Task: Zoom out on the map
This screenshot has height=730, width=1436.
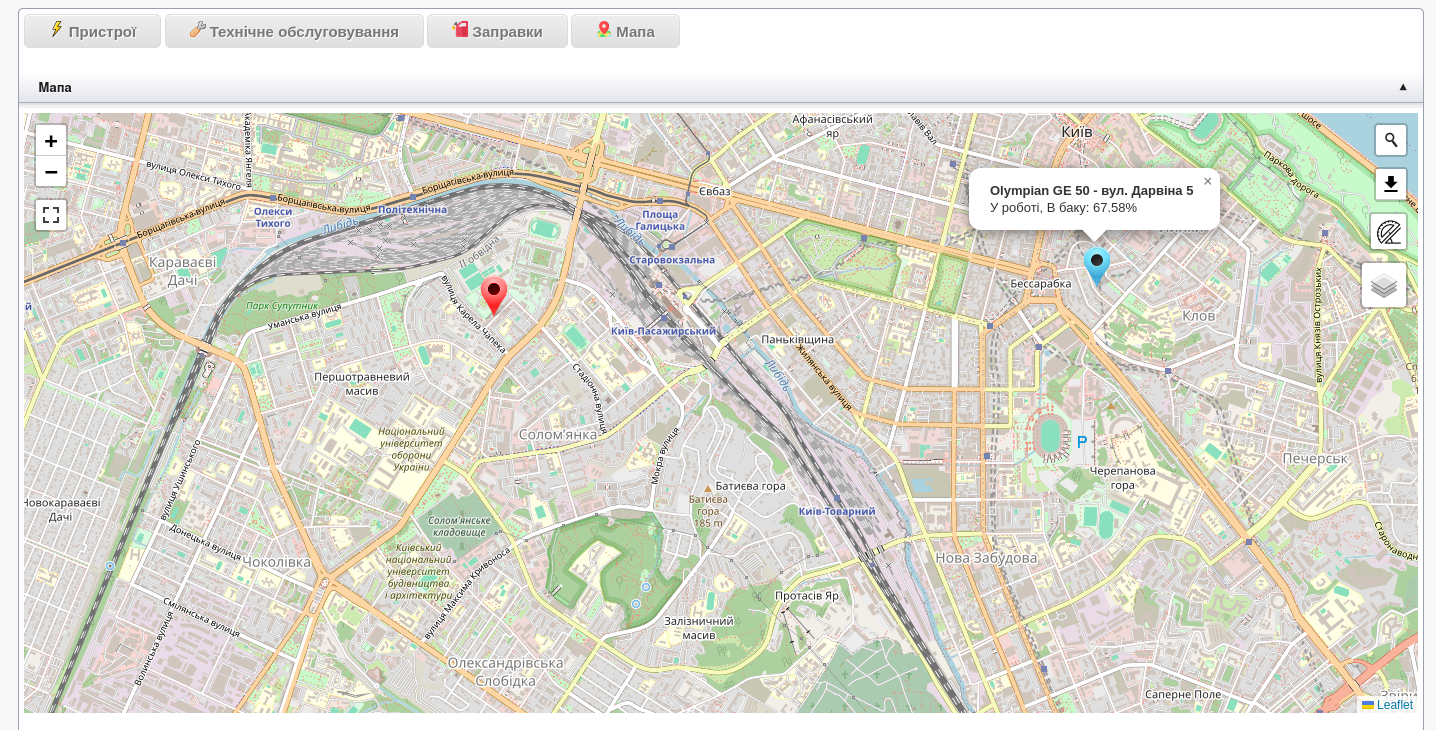Action: [51, 172]
